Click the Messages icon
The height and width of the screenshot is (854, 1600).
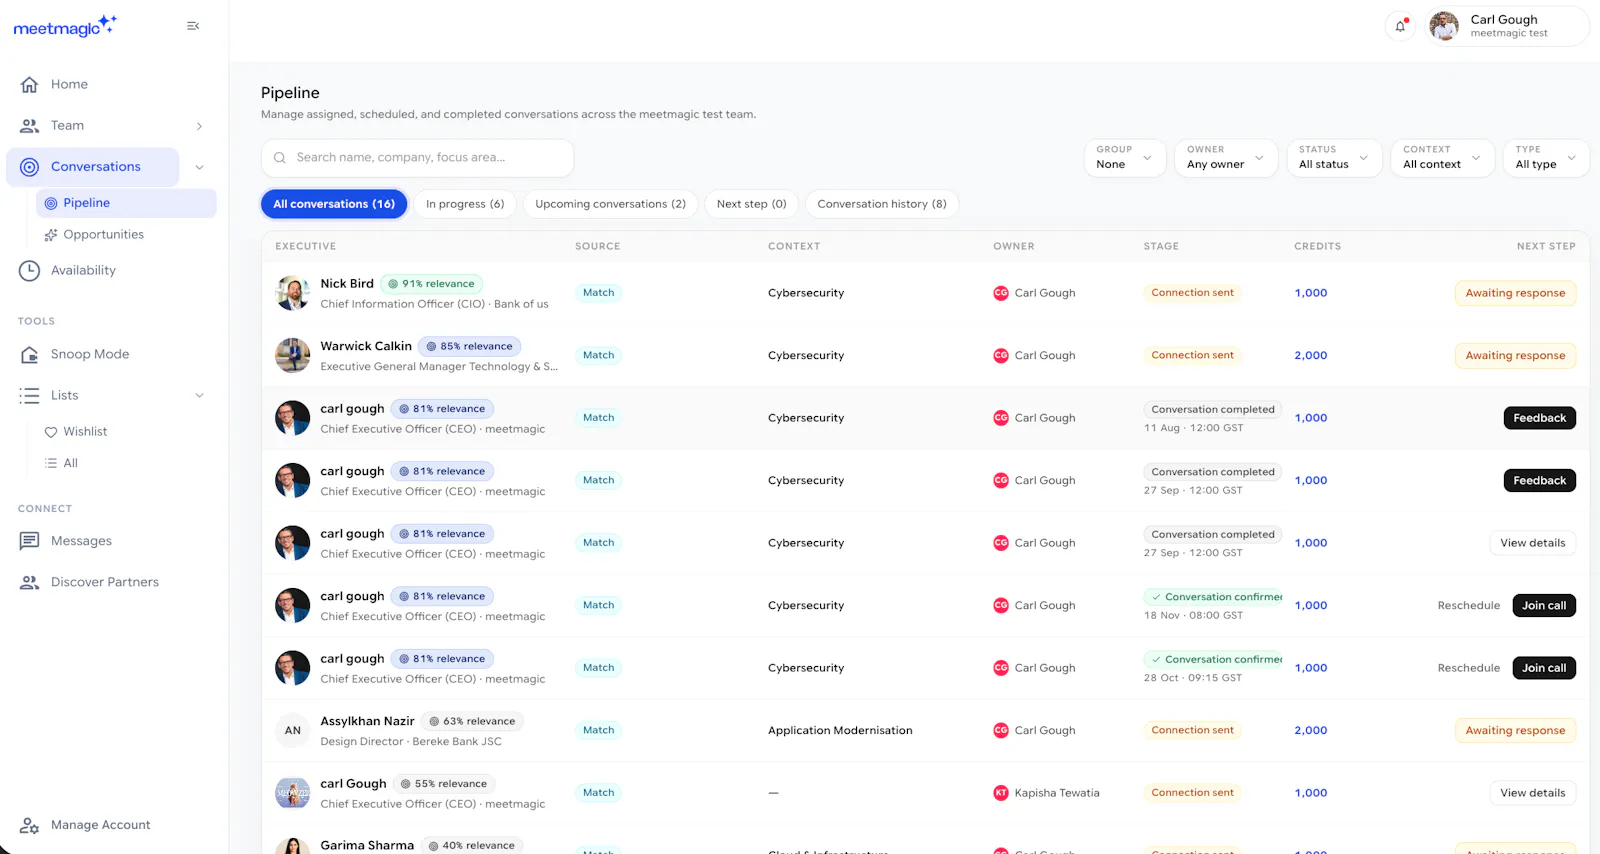30,541
